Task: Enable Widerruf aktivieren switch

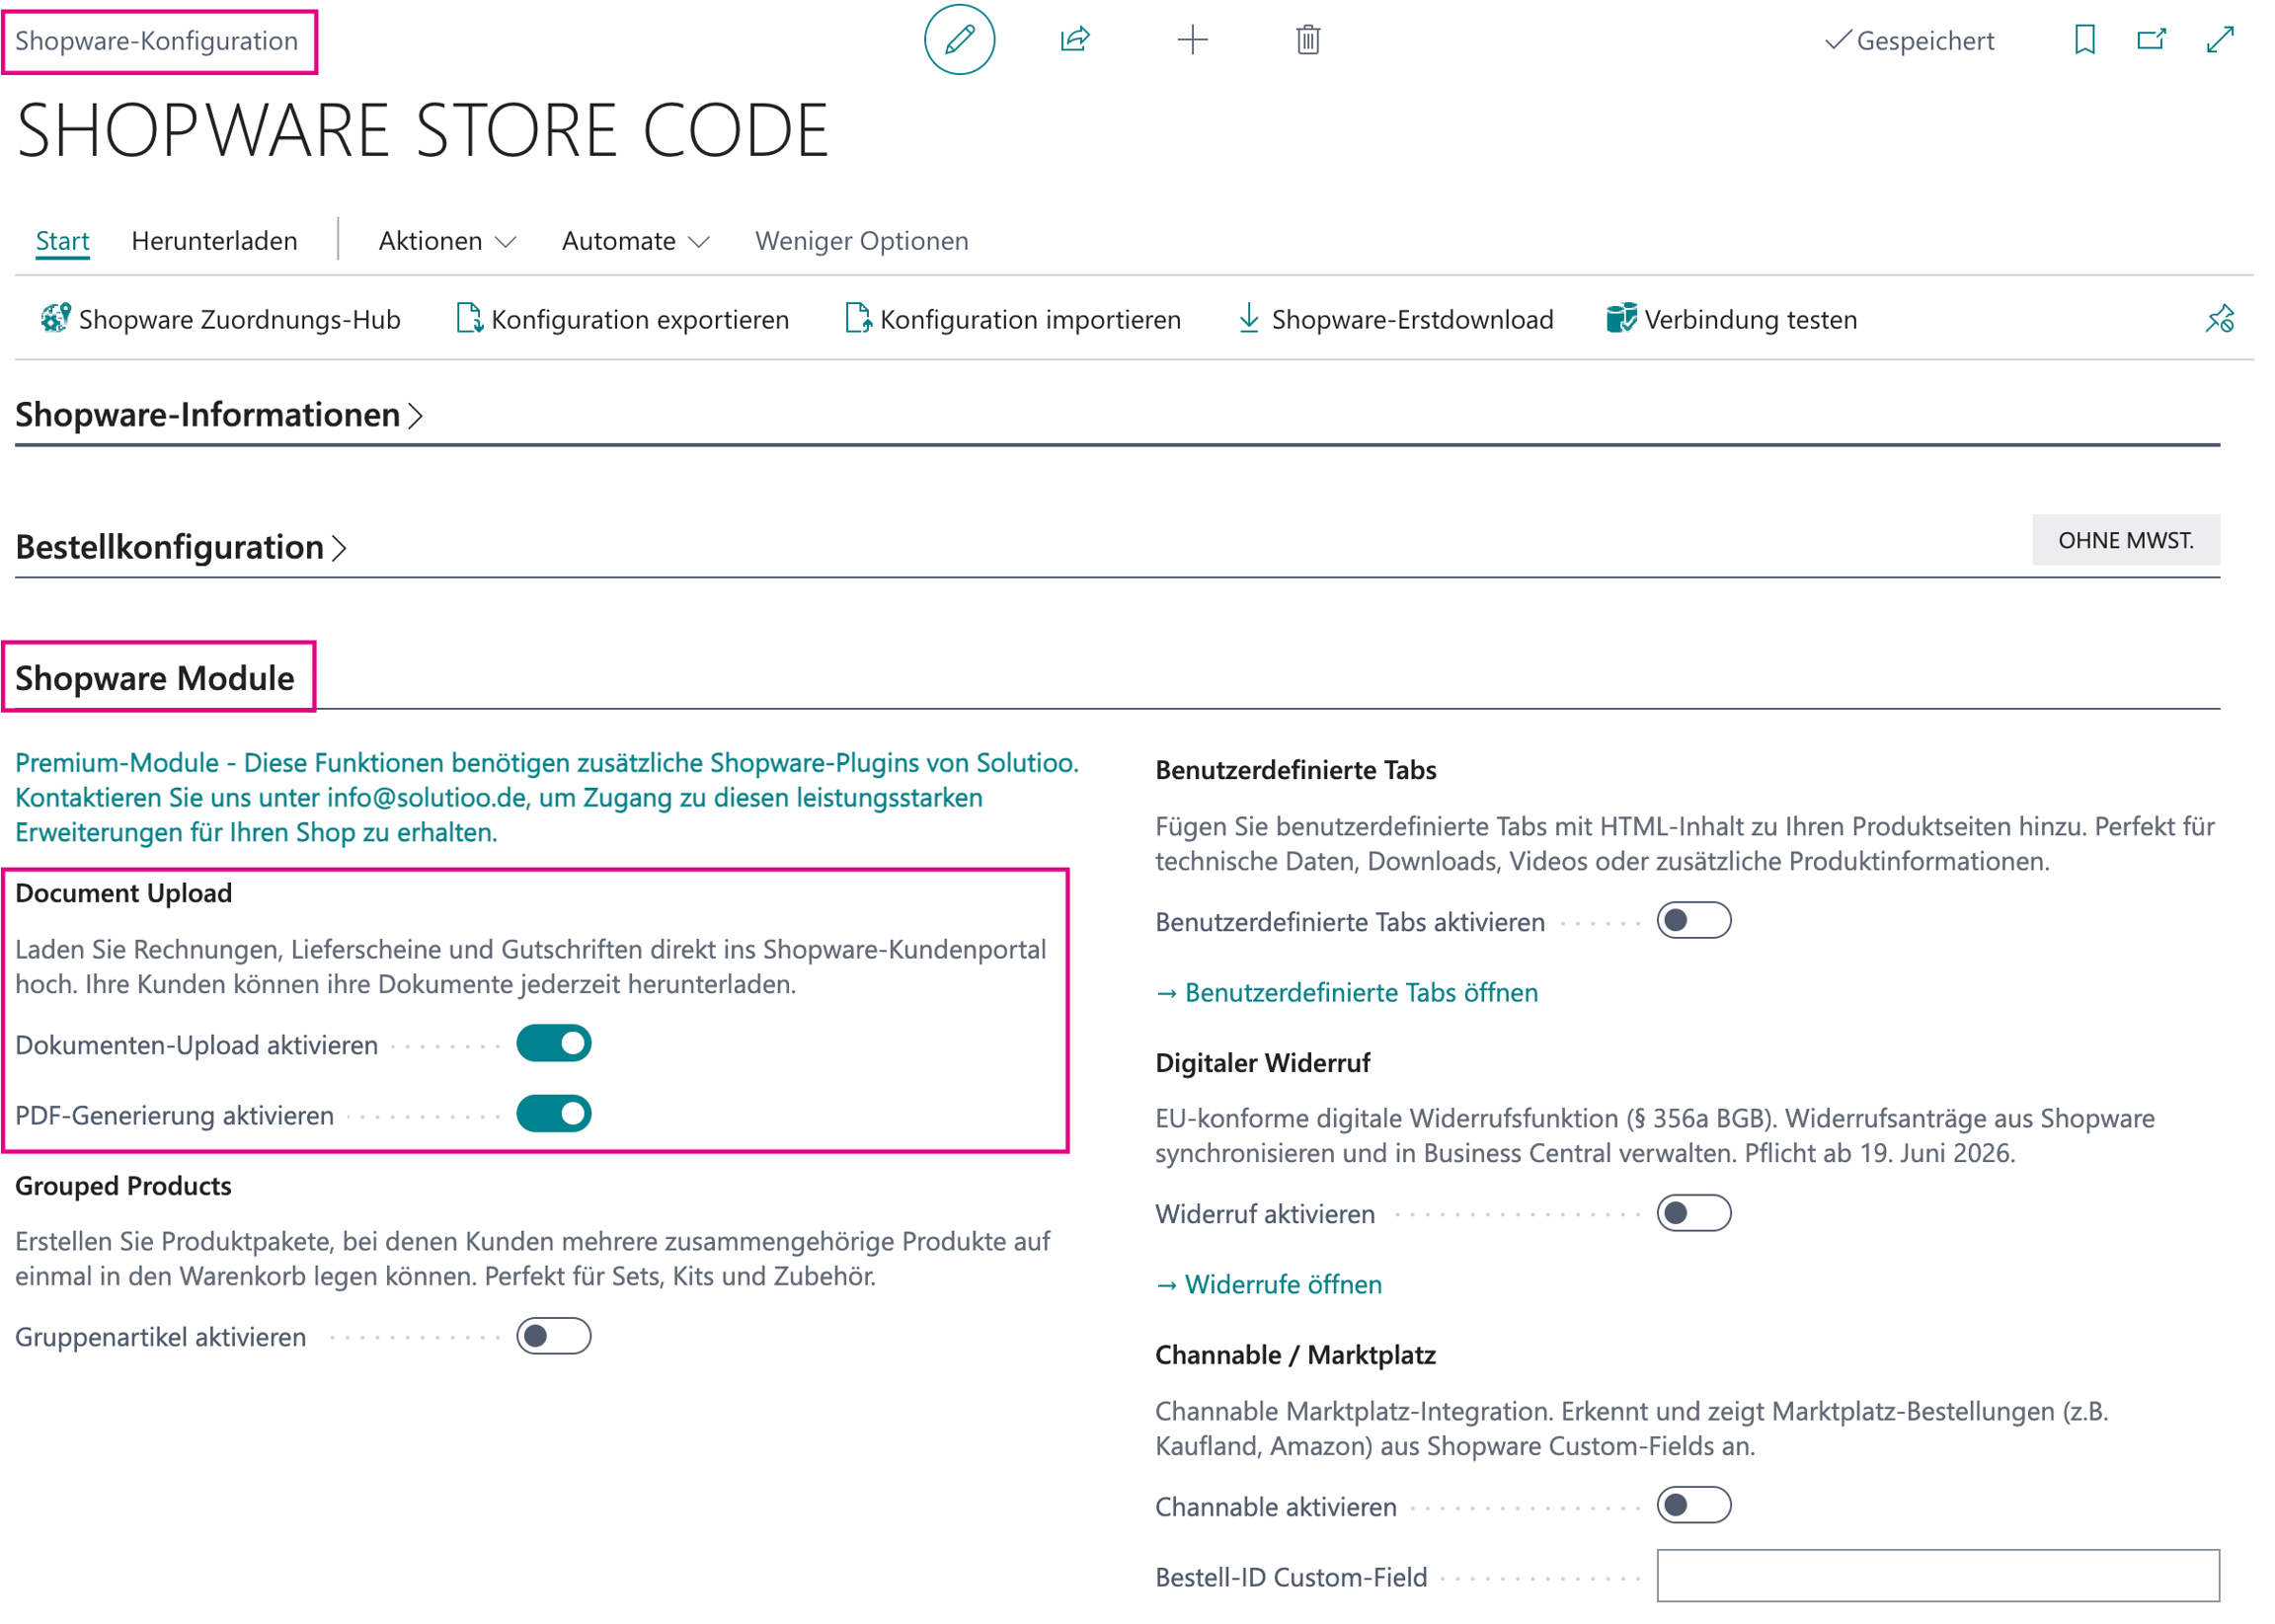Action: [1692, 1213]
